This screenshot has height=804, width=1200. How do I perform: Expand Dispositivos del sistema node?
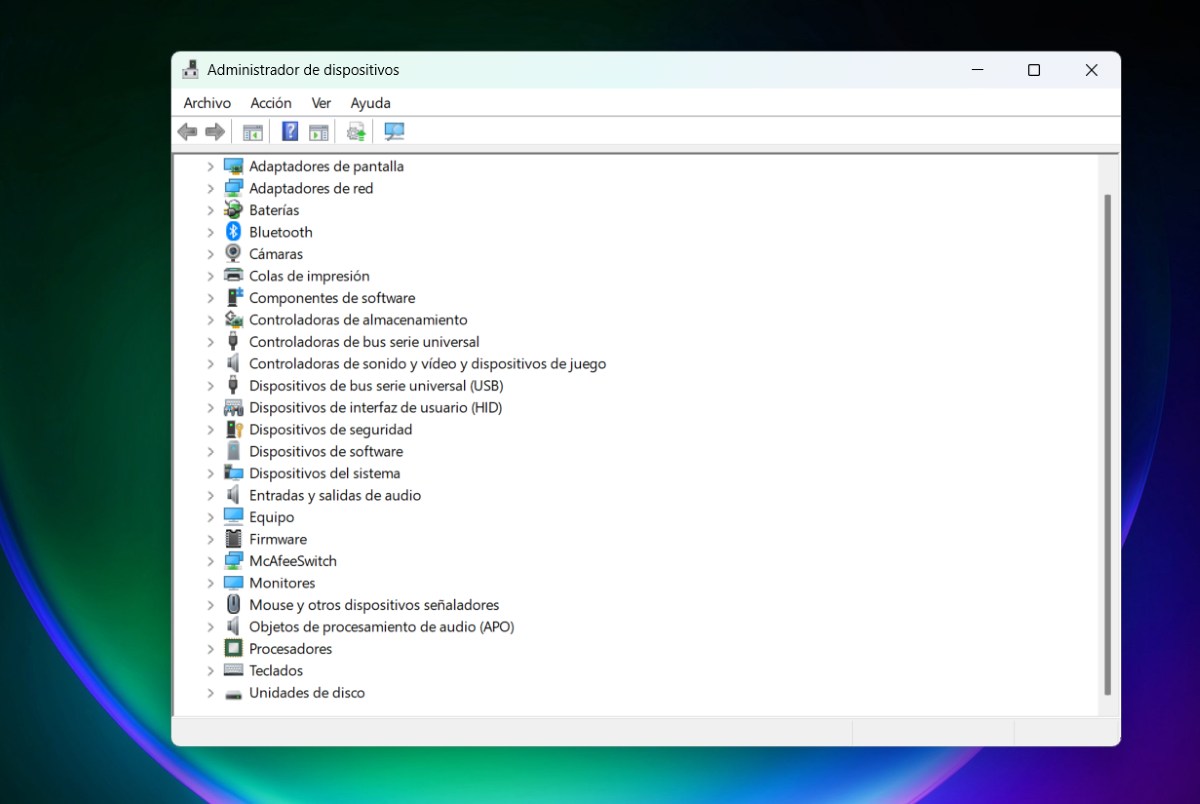210,474
